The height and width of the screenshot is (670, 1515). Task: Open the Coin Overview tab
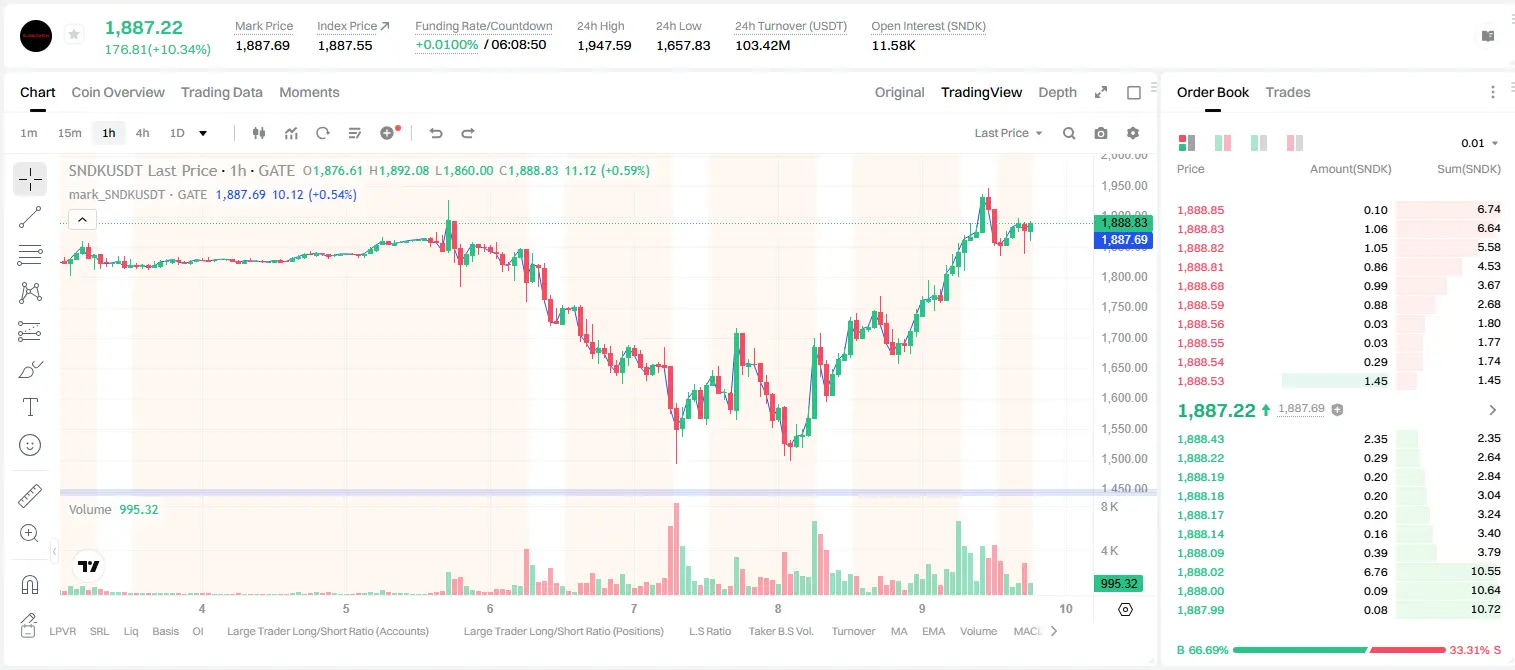(x=118, y=92)
